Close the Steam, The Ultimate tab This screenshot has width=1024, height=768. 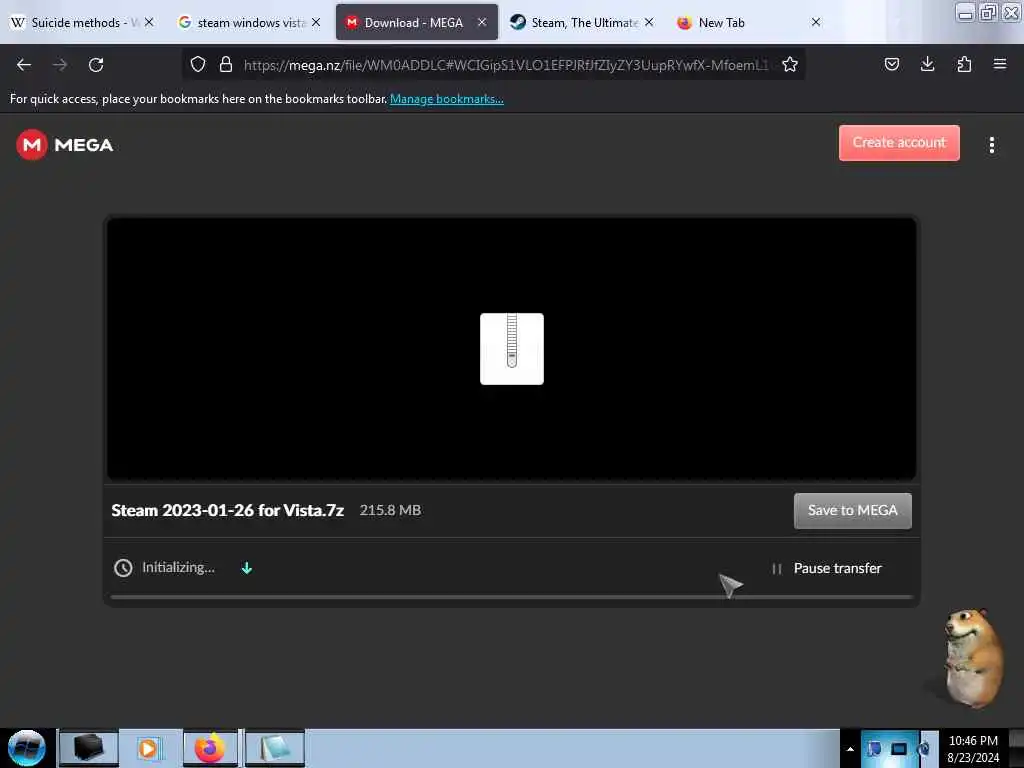(649, 22)
